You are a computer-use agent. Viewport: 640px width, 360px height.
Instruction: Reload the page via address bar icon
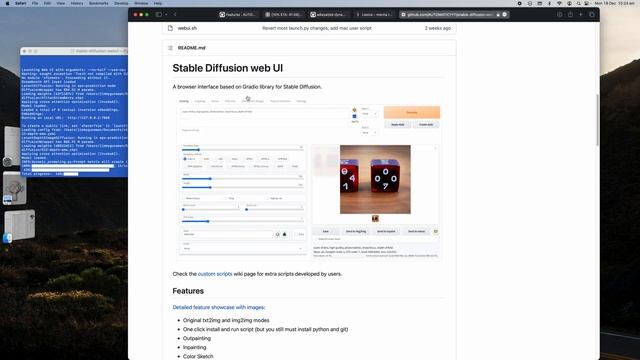pos(504,14)
